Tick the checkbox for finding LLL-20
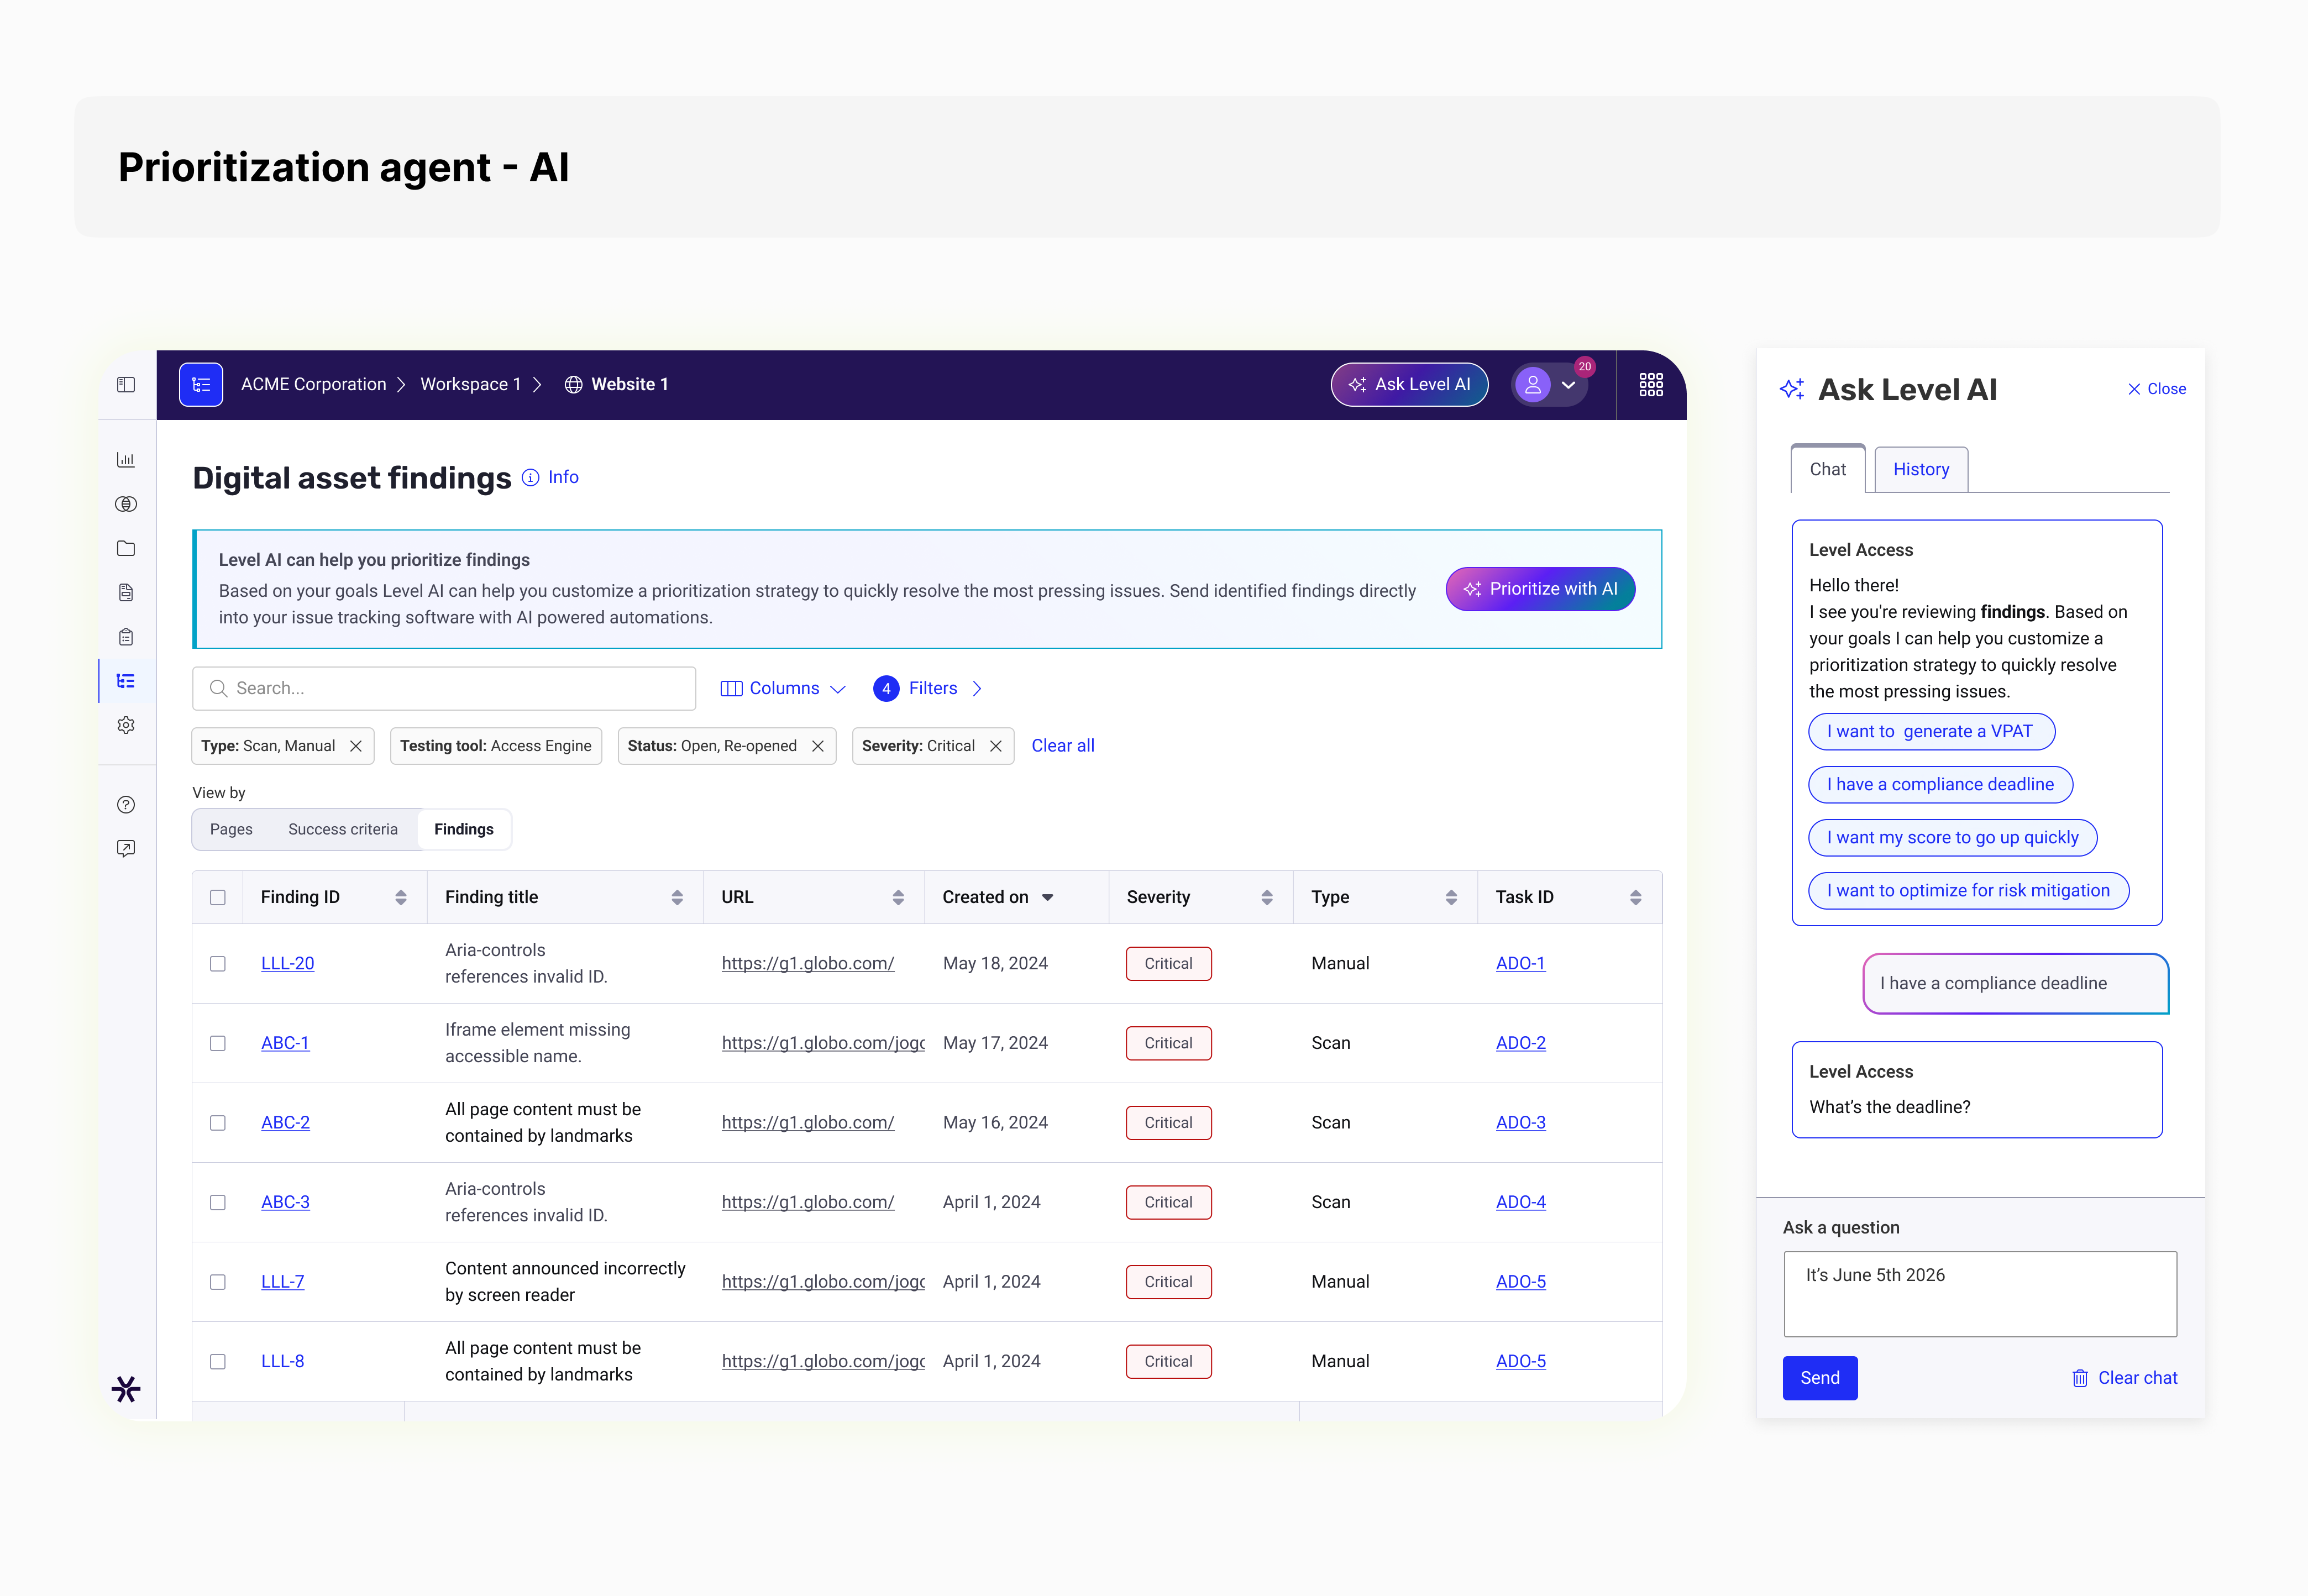Image resolution: width=2308 pixels, height=1596 pixels. [218, 964]
